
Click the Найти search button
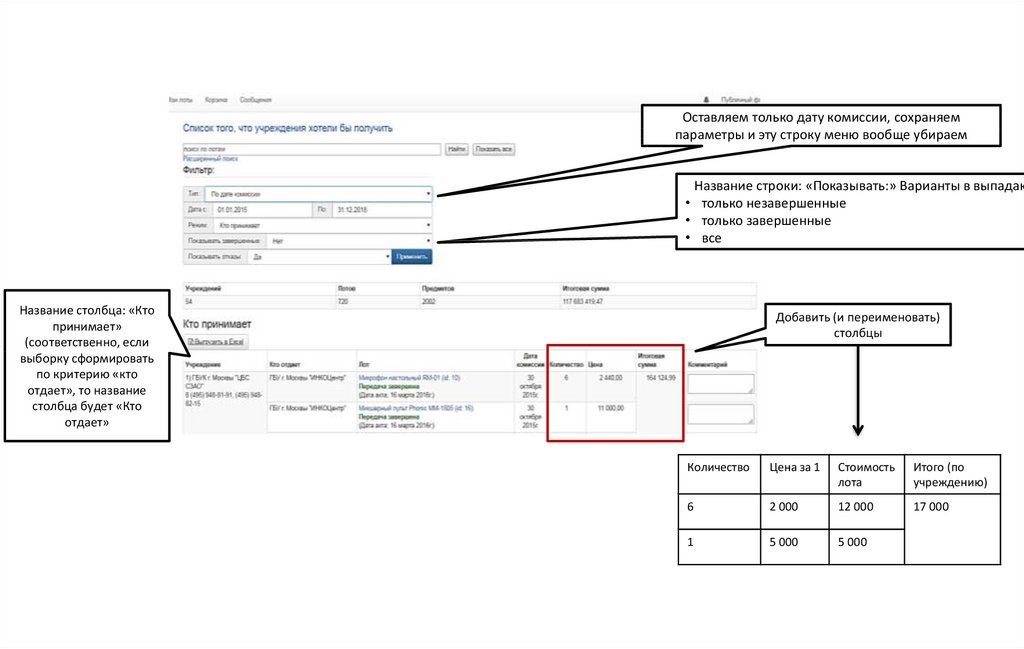pyautogui.click(x=457, y=149)
